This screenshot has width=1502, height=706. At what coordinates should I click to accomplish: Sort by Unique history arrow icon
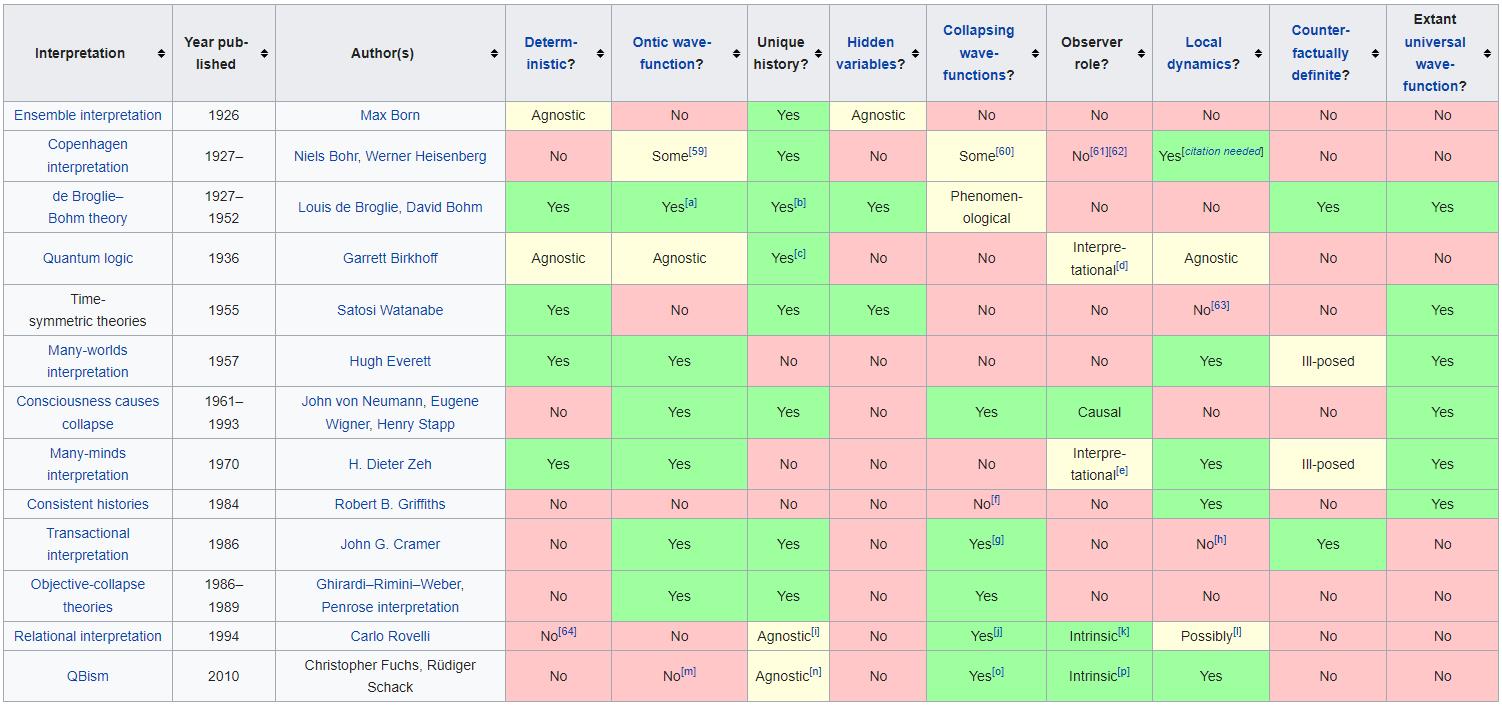click(818, 53)
